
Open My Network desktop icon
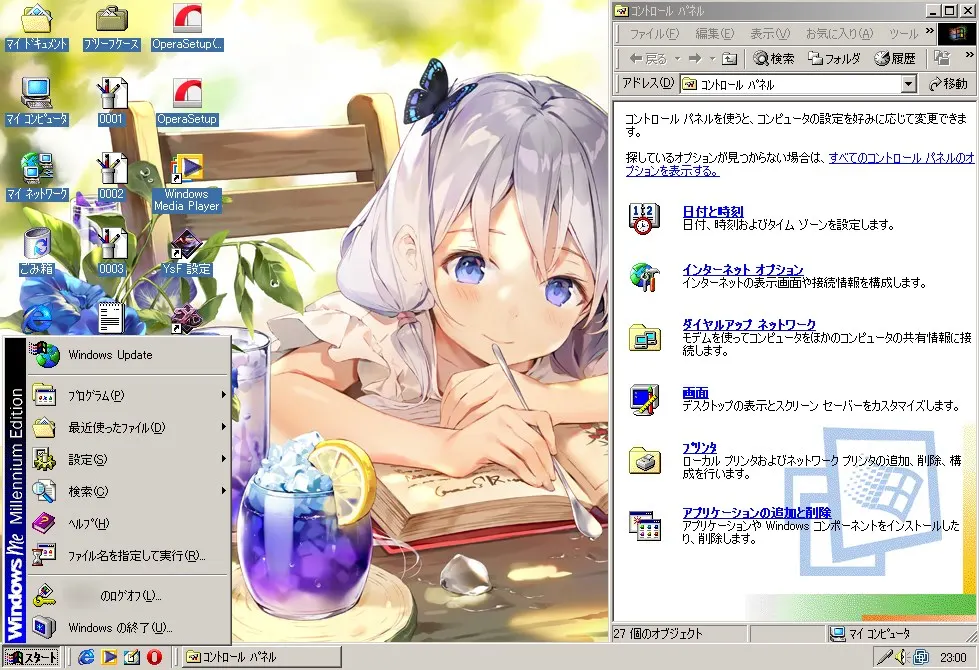[36, 177]
